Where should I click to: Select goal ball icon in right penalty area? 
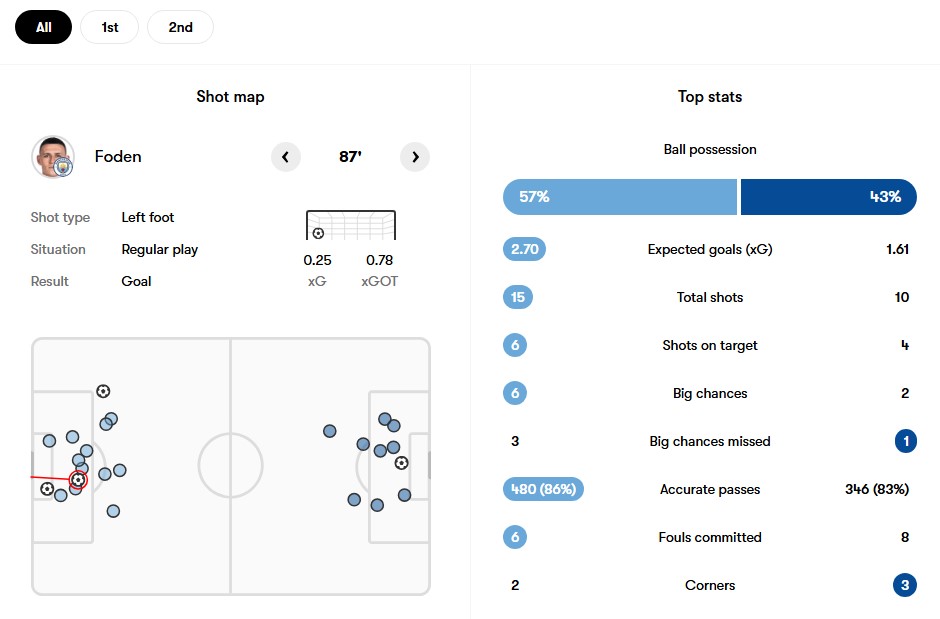402,463
